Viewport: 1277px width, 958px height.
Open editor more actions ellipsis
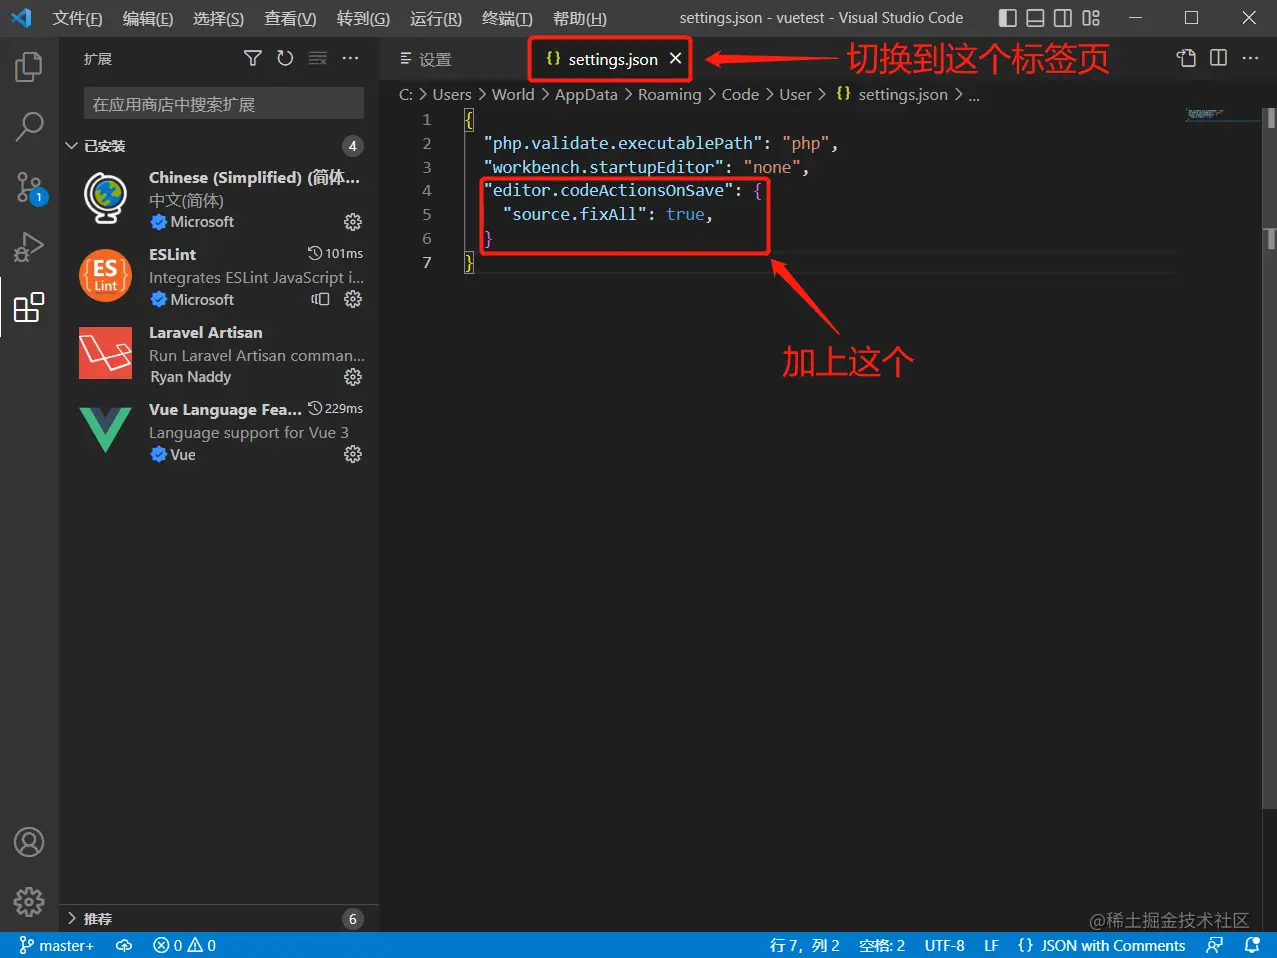1250,58
